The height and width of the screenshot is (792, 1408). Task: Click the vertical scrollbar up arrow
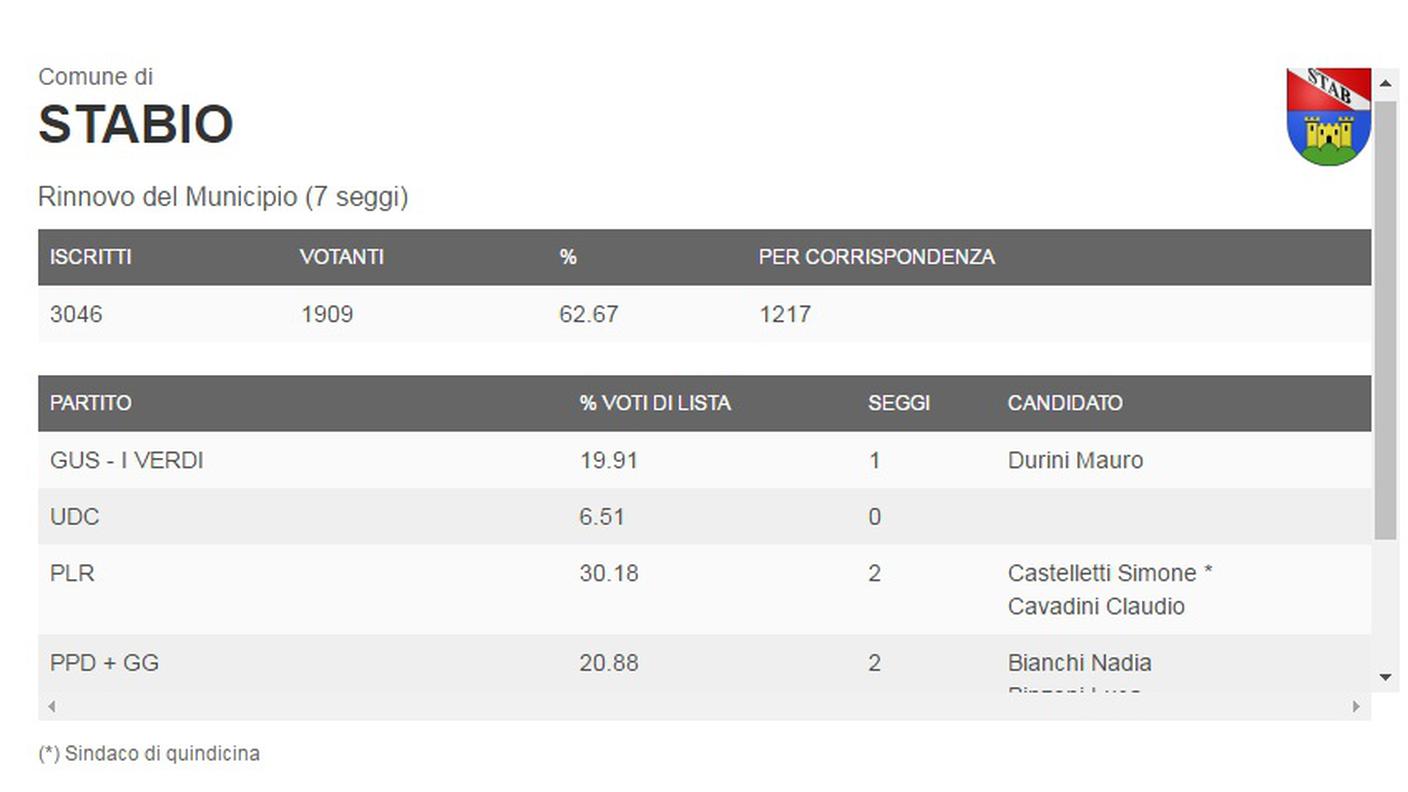pyautogui.click(x=1385, y=83)
